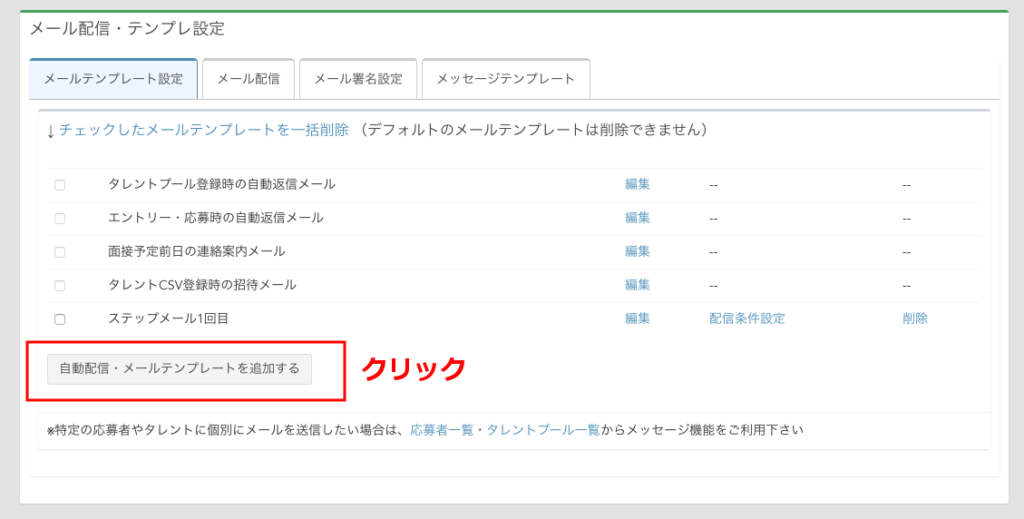Click 編集 next to ステップメール1回目
The image size is (1024, 519).
tap(637, 319)
